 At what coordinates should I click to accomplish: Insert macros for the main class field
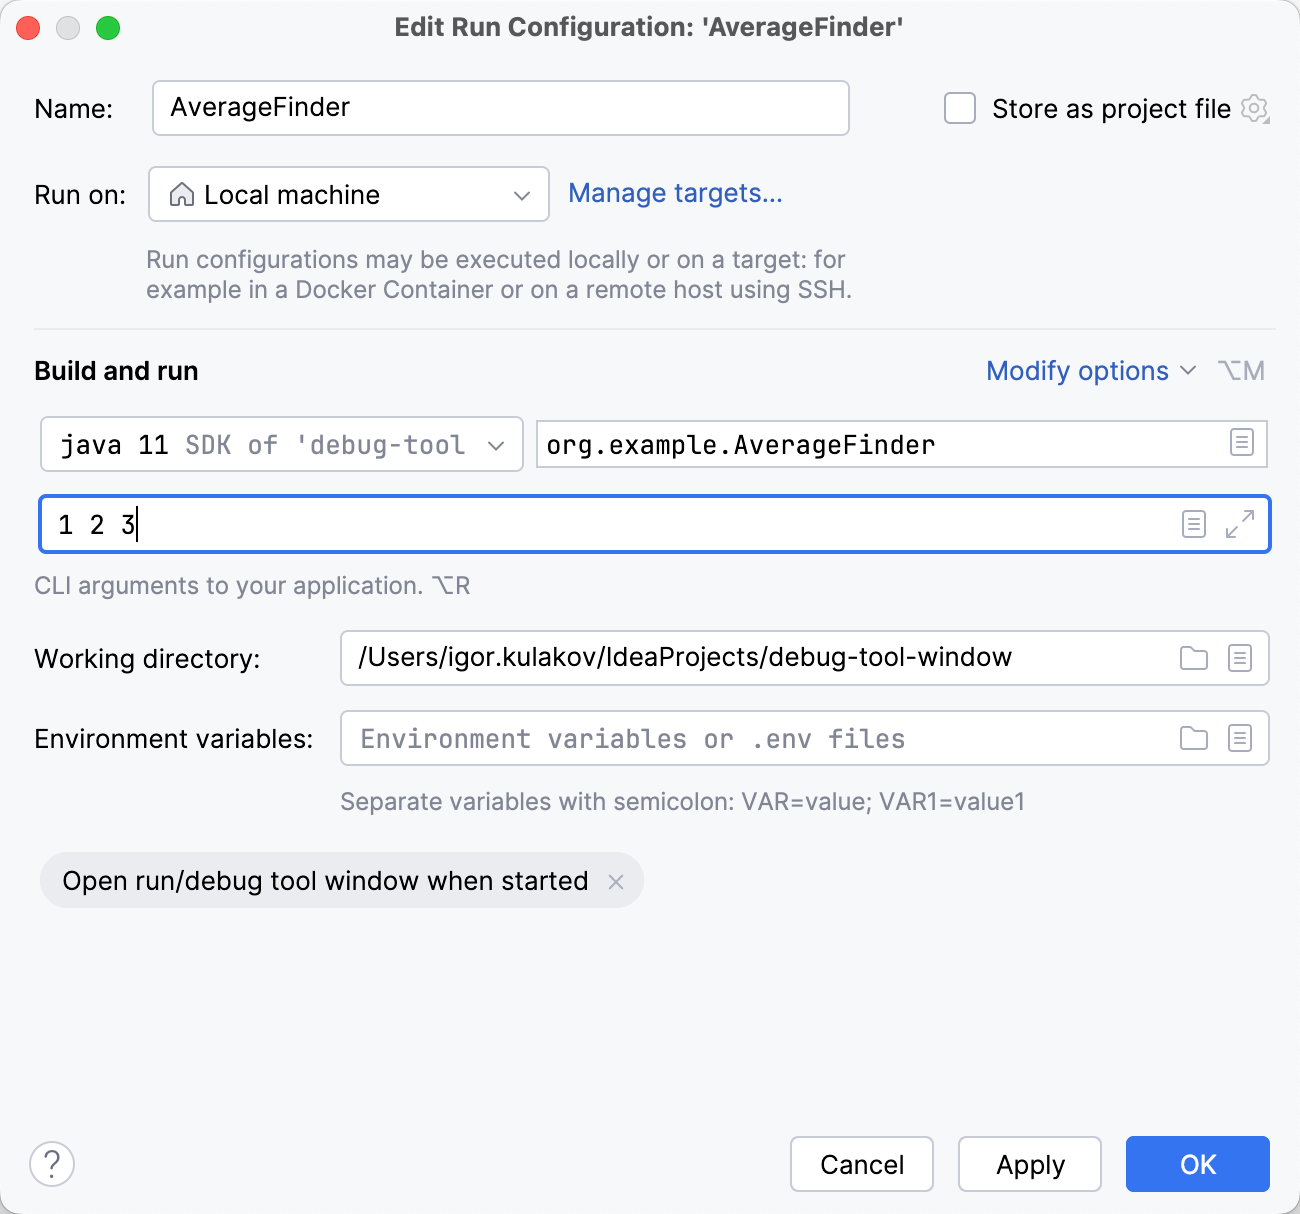click(1243, 444)
